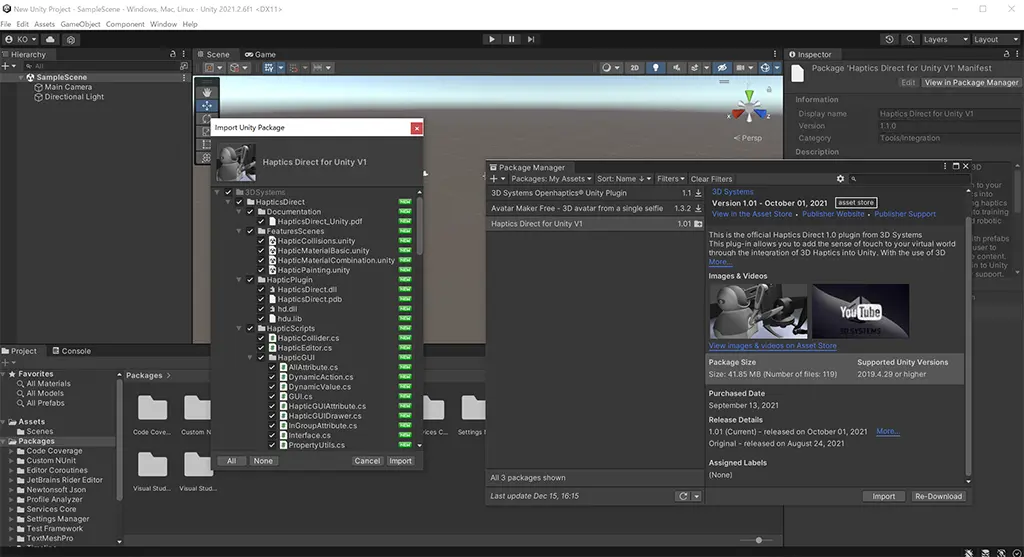Select the Hand tool in Scene view
This screenshot has height=557, width=1024.
pyautogui.click(x=207, y=92)
